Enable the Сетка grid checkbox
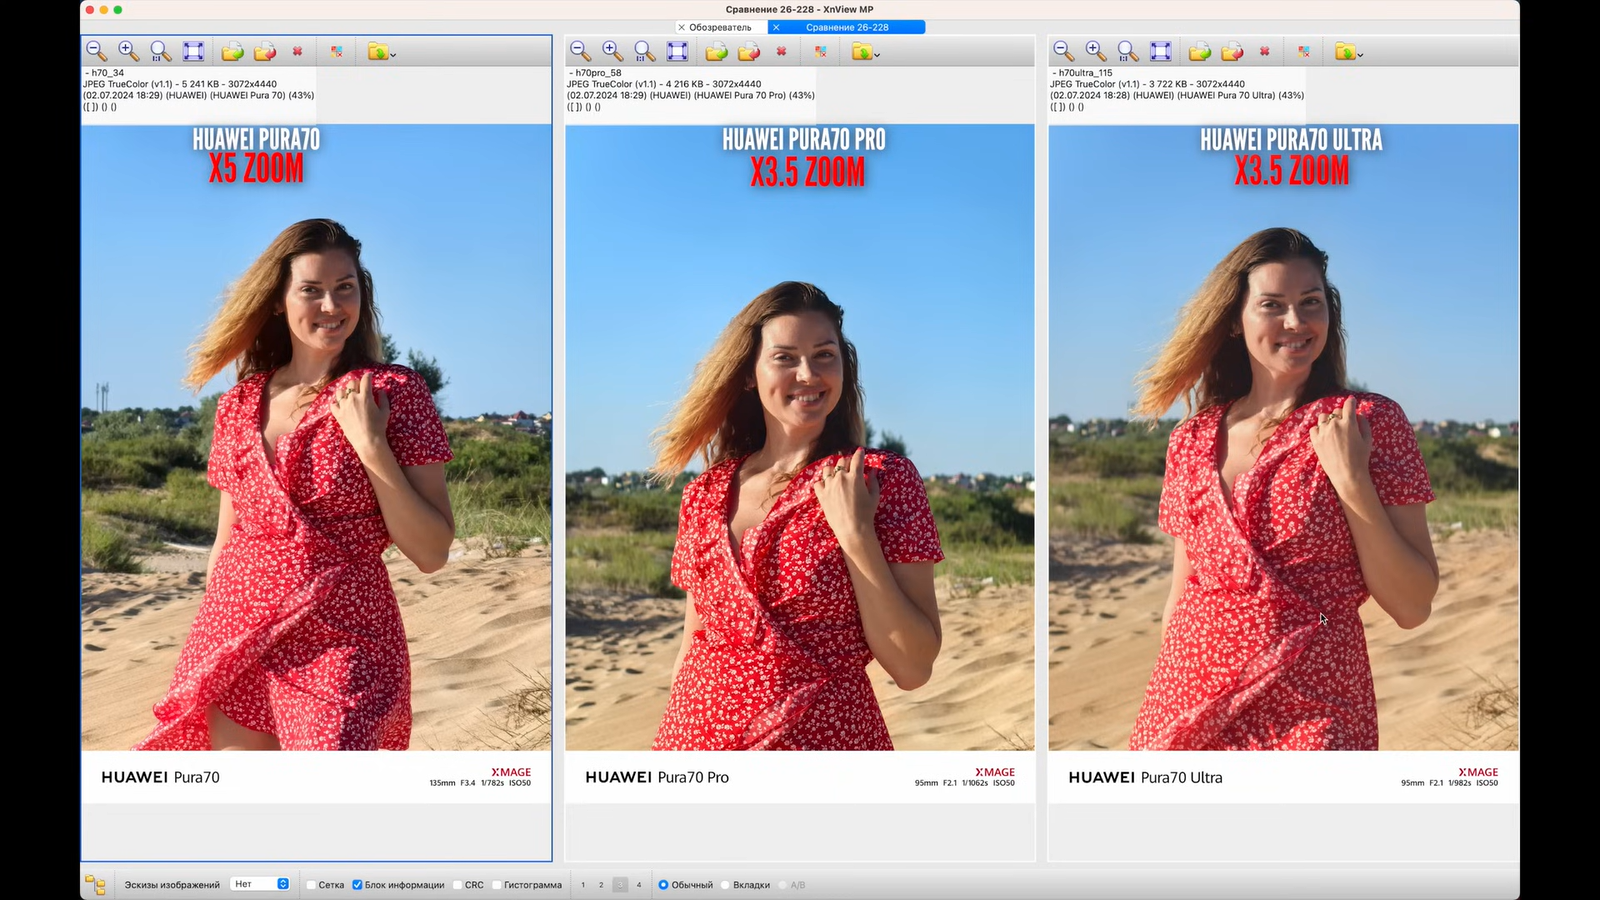Screen dimensions: 1600x900 coord(312,885)
